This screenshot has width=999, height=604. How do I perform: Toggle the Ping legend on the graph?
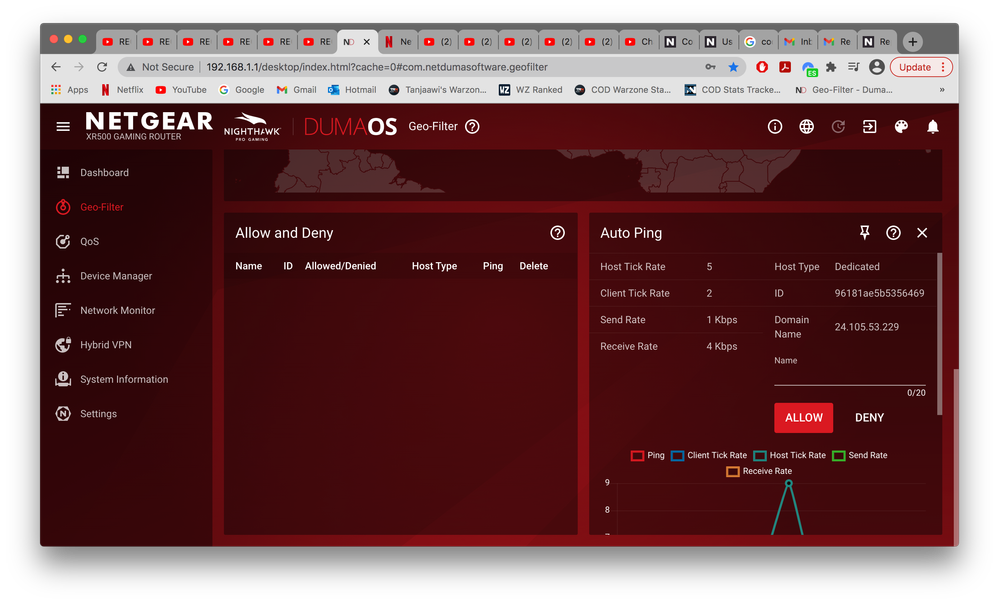(x=646, y=455)
